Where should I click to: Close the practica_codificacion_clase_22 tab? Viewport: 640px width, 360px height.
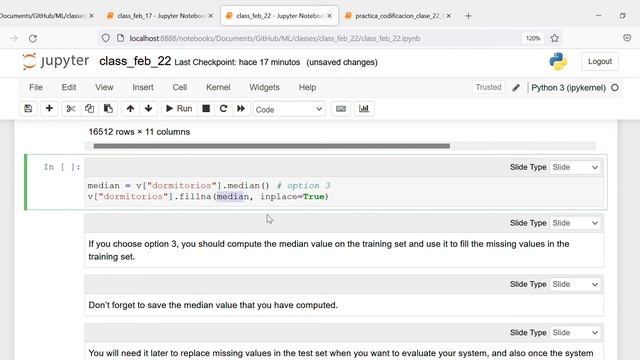coord(449,16)
